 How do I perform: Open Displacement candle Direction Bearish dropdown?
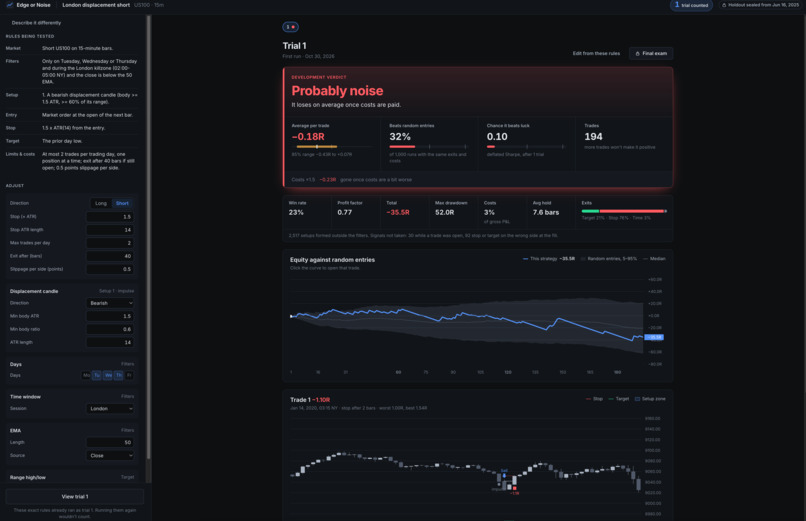coord(110,303)
